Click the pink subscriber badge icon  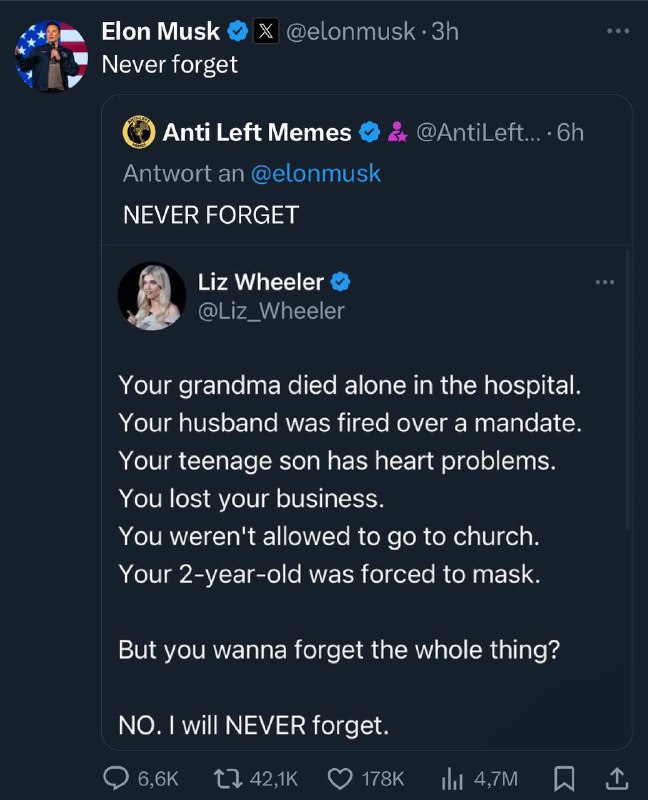tap(397, 132)
